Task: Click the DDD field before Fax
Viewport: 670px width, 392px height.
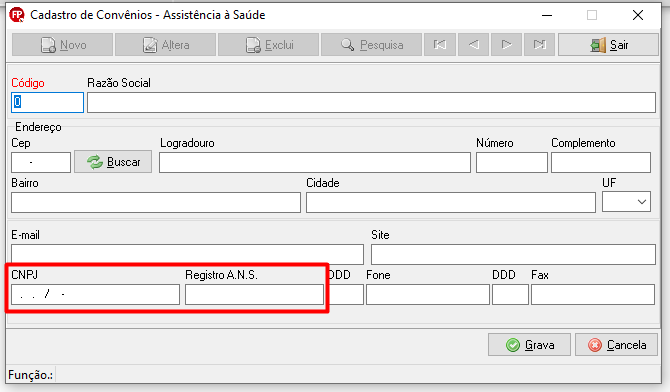Action: click(510, 295)
